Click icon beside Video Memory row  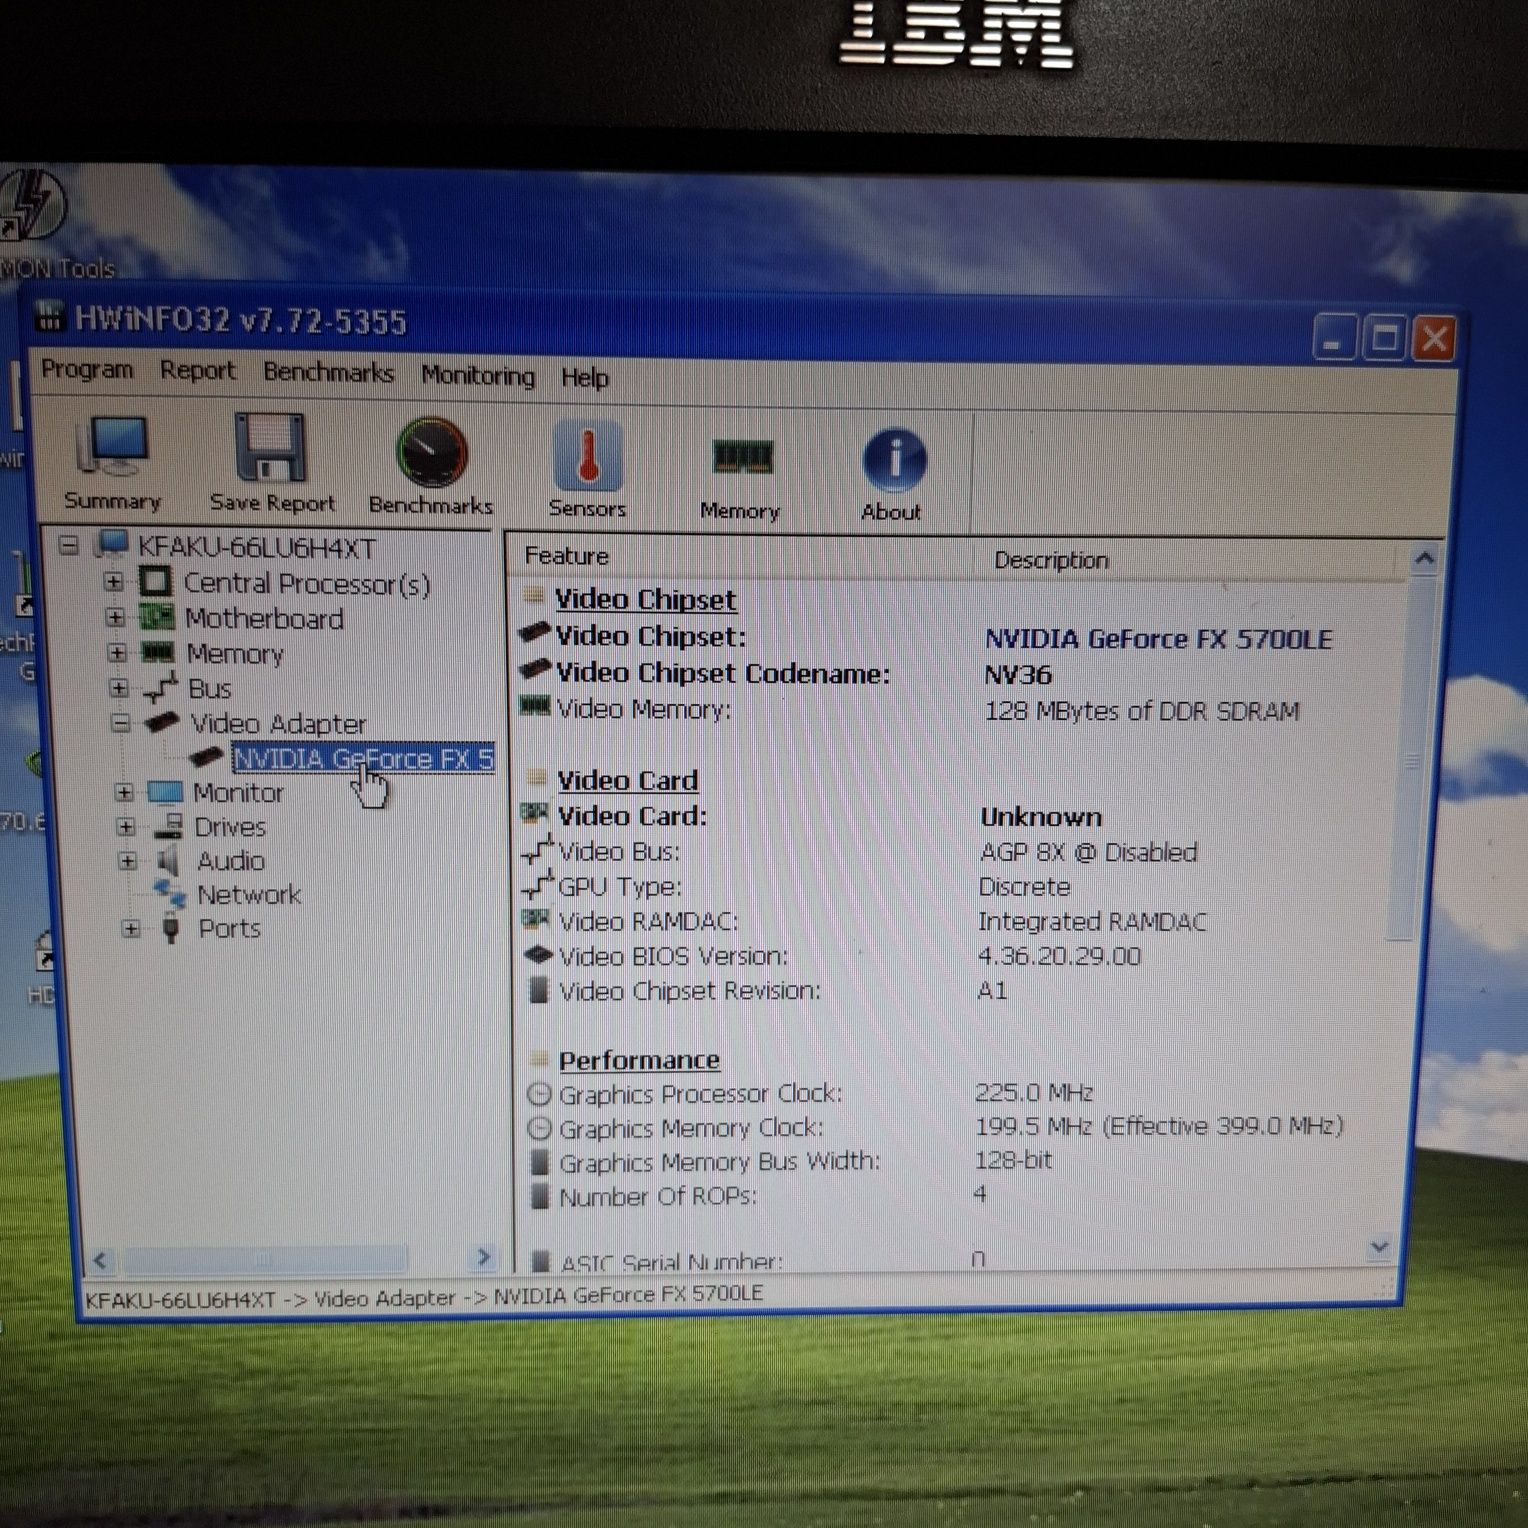535,706
